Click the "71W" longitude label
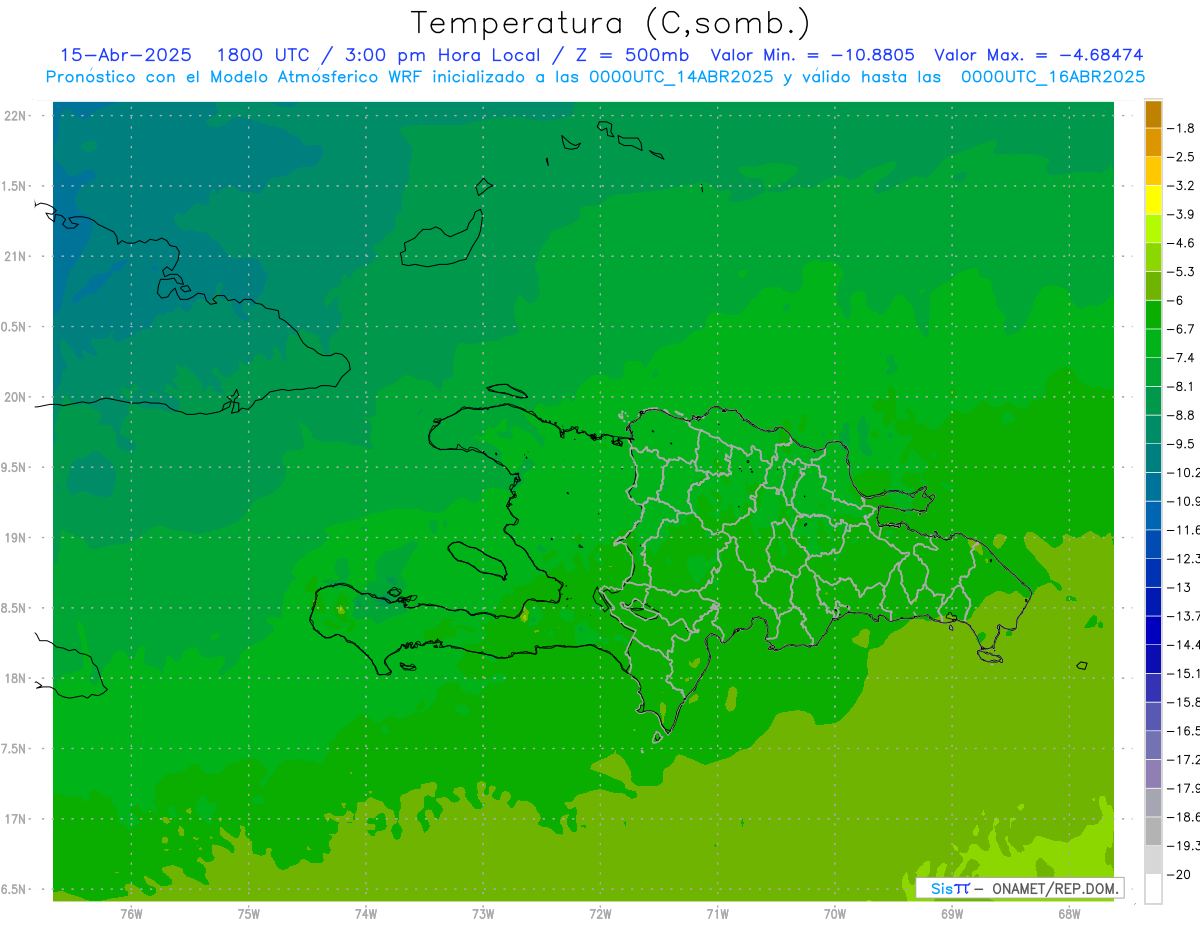The height and width of the screenshot is (927, 1200). [x=717, y=913]
